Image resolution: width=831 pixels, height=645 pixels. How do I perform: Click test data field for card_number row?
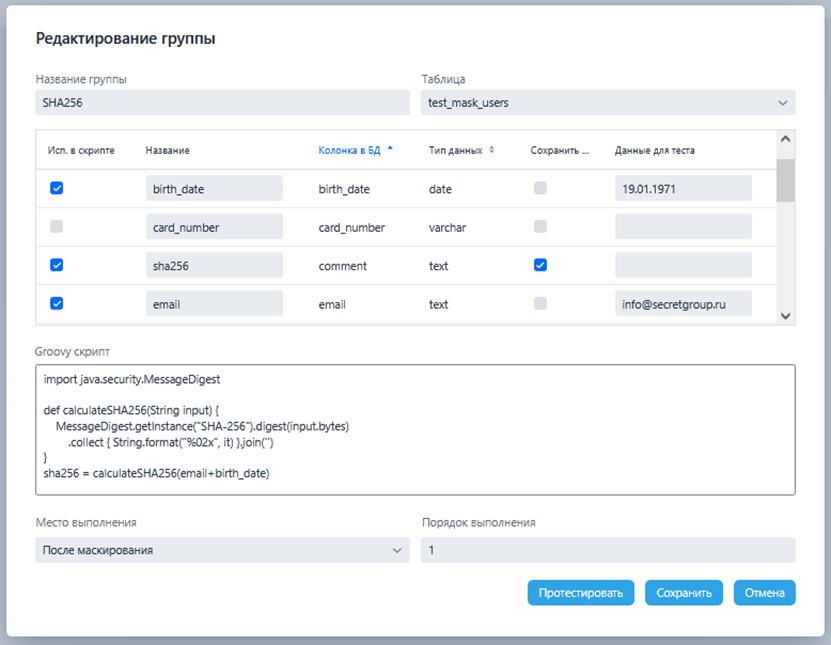click(x=683, y=227)
